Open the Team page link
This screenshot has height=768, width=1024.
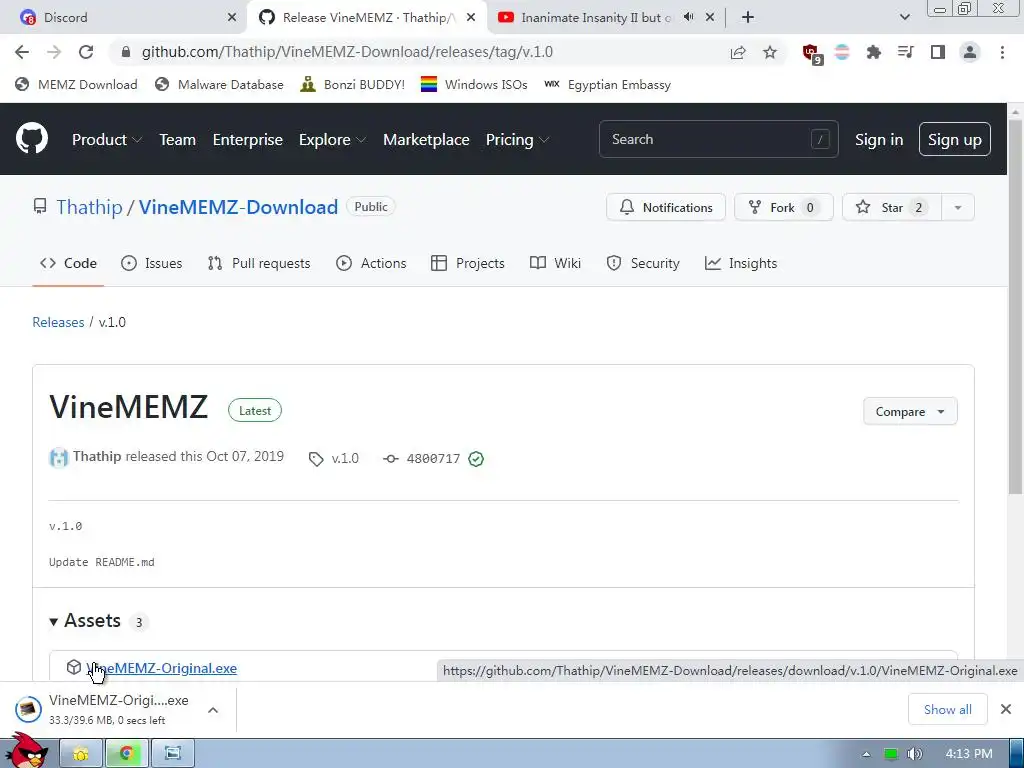click(x=178, y=140)
